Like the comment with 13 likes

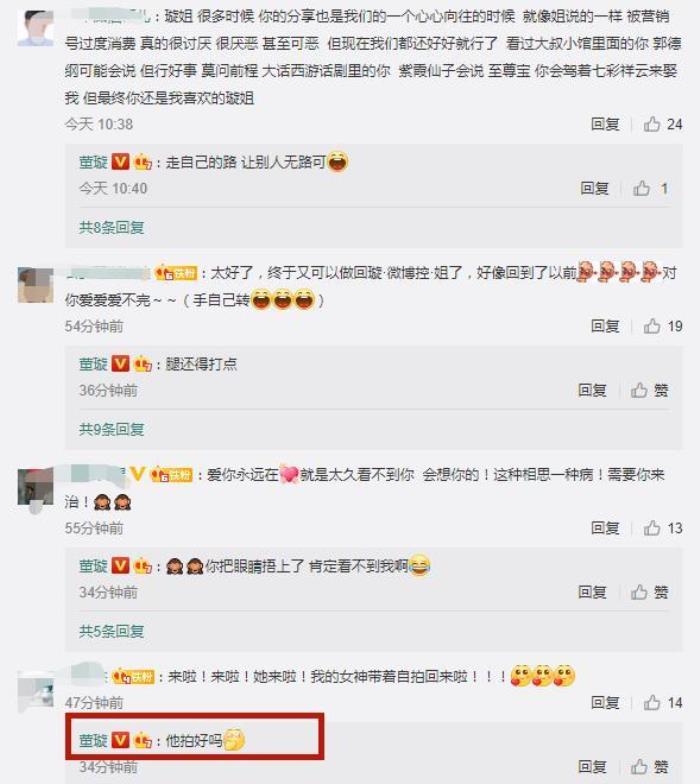(x=662, y=528)
